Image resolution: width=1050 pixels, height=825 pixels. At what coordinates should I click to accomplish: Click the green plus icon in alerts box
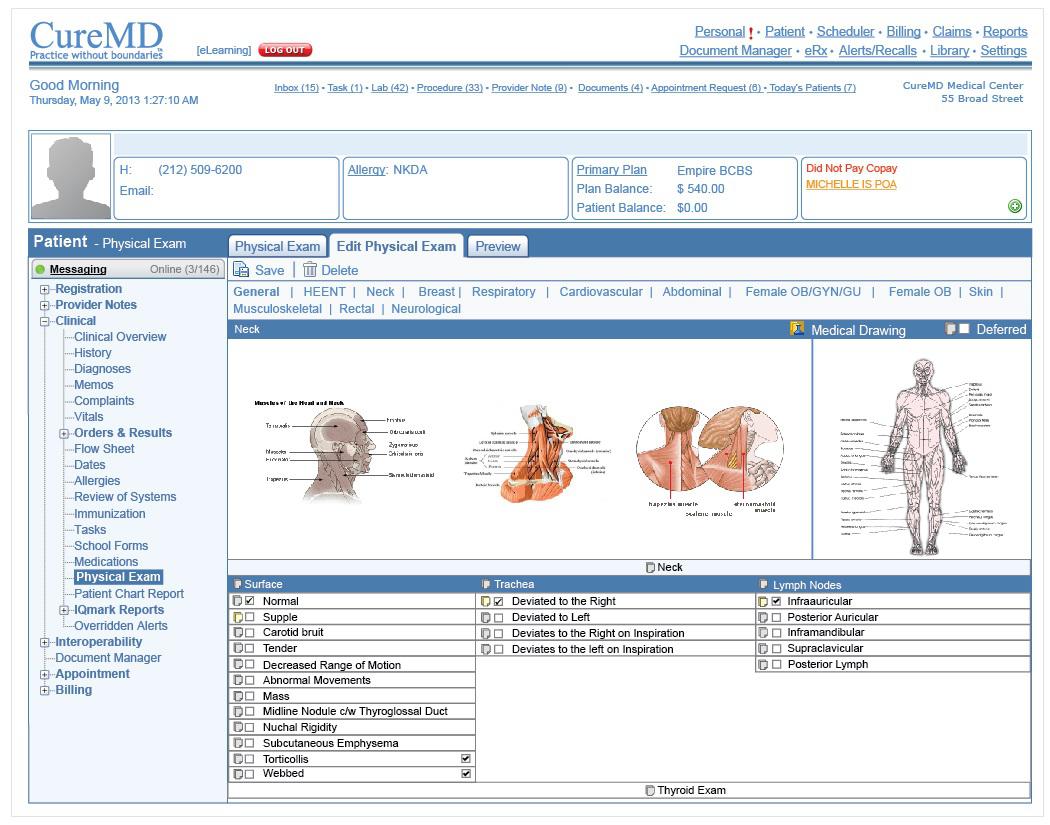pyautogui.click(x=1015, y=206)
